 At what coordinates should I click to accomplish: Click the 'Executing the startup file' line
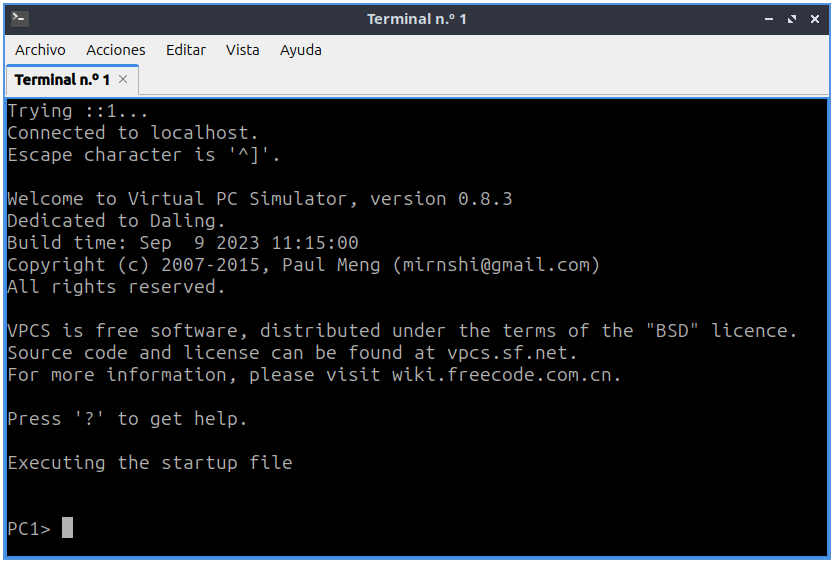tap(150, 463)
